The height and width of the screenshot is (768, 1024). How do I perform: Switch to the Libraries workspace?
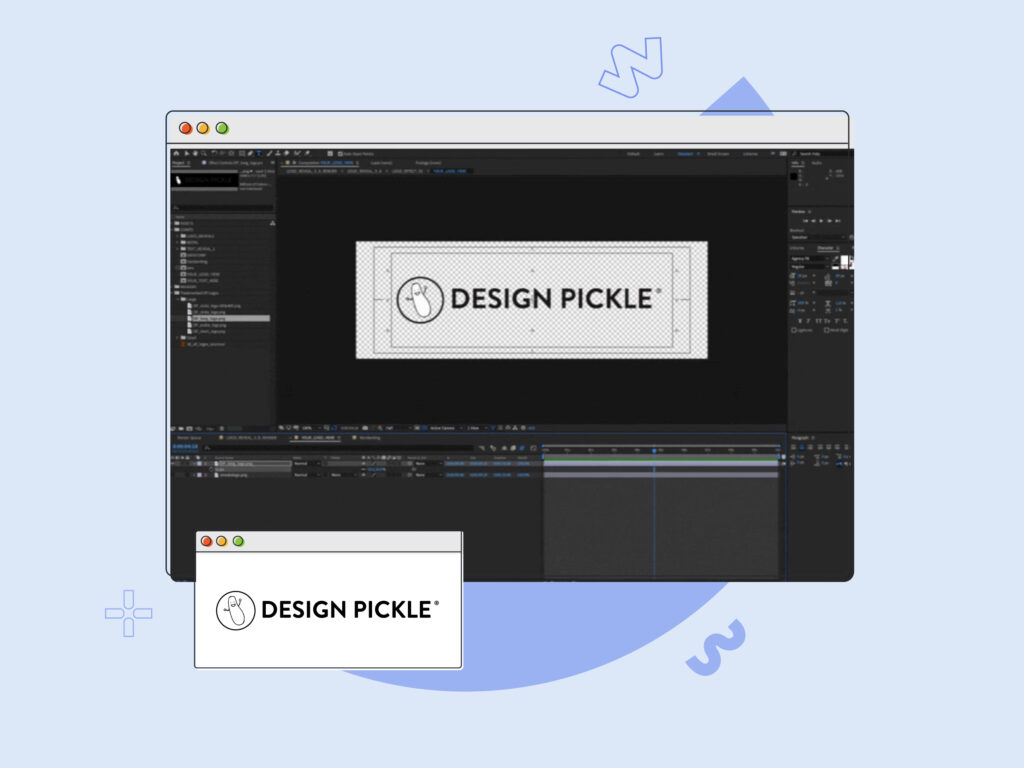pyautogui.click(x=750, y=154)
